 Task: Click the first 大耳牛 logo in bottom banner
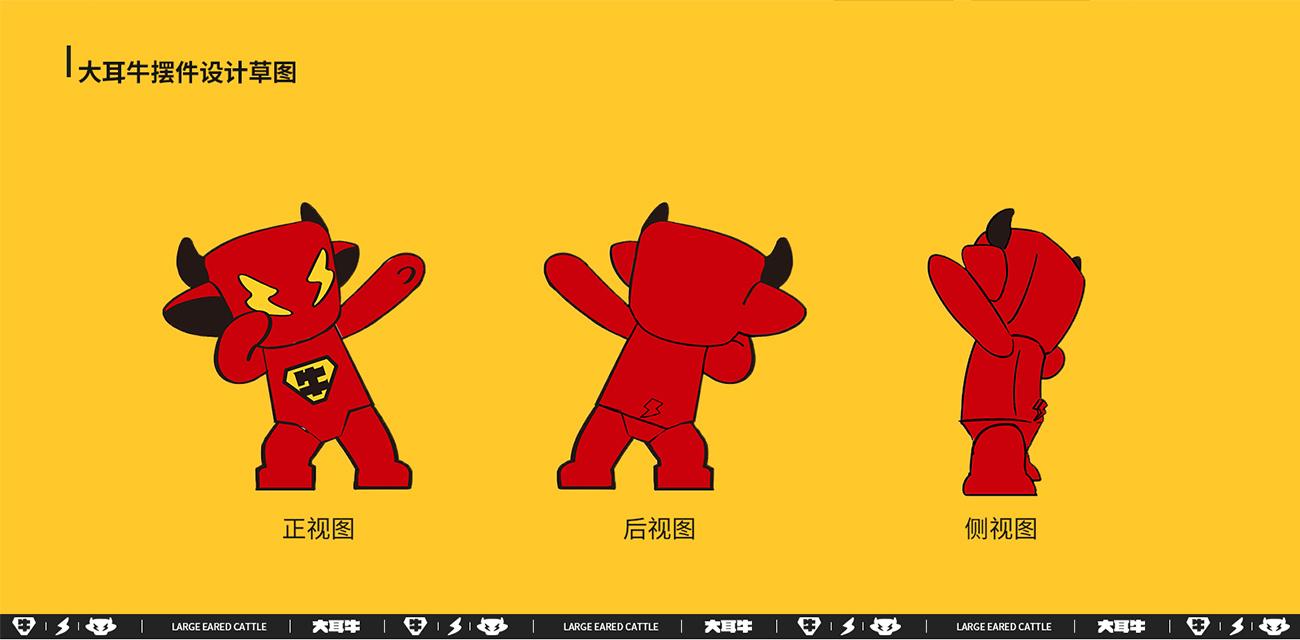(x=335, y=627)
